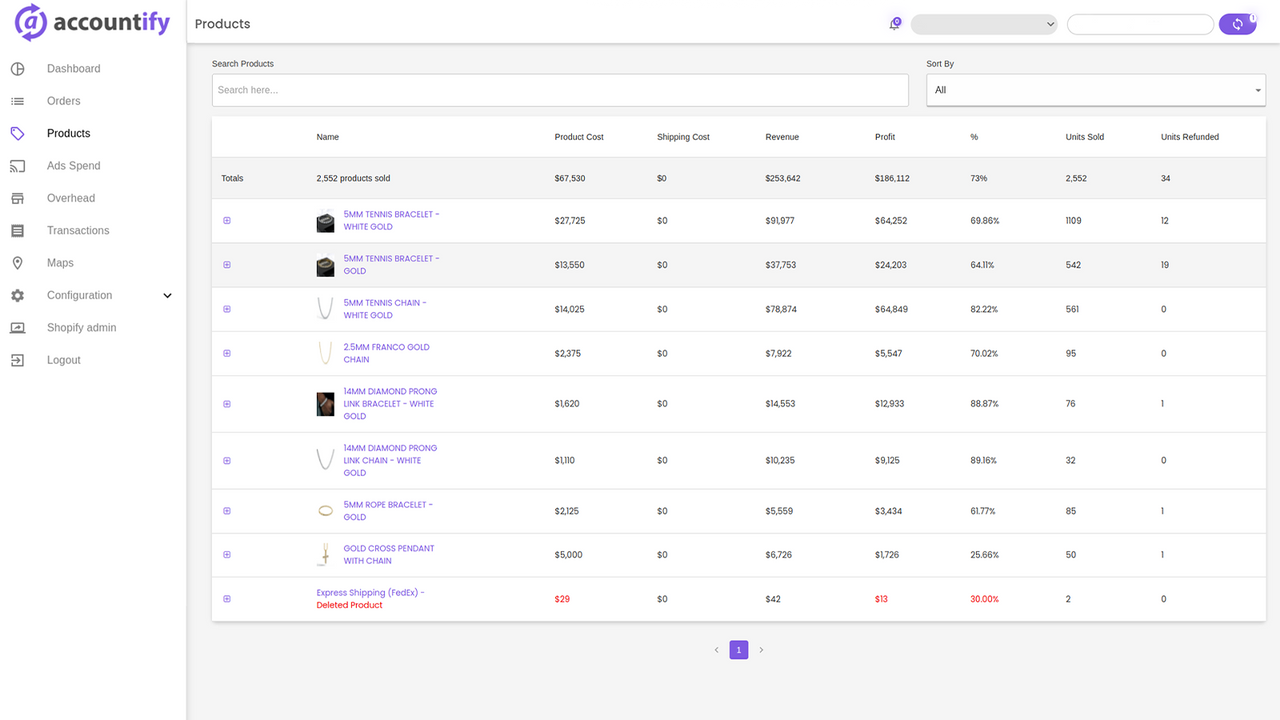Click the Maps pin icon
This screenshot has height=720, width=1280.
coord(17,263)
